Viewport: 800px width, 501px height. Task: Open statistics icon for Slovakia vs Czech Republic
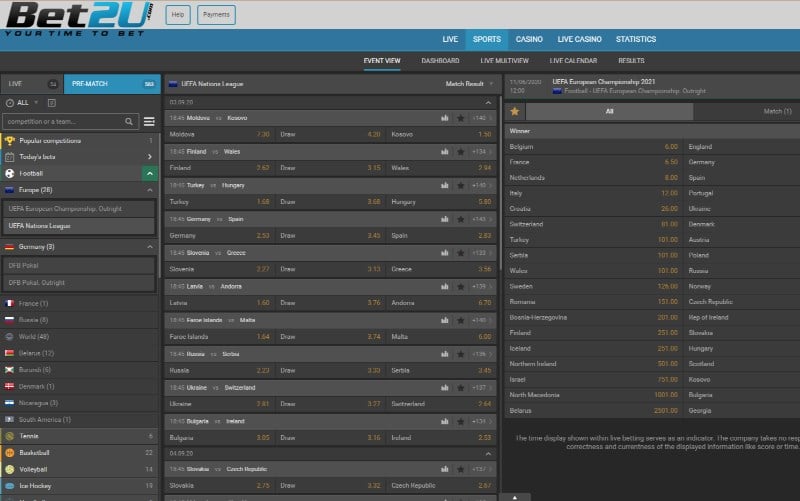pos(445,469)
